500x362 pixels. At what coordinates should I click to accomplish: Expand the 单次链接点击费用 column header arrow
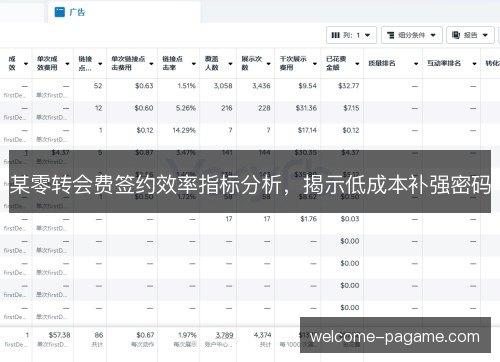(x=151, y=63)
